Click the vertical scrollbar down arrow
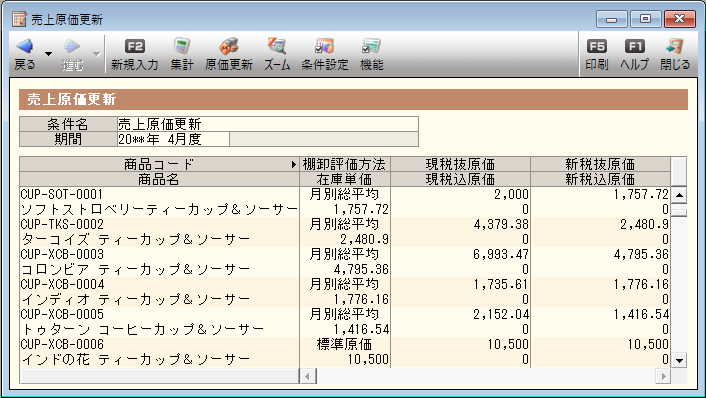 coord(679,360)
